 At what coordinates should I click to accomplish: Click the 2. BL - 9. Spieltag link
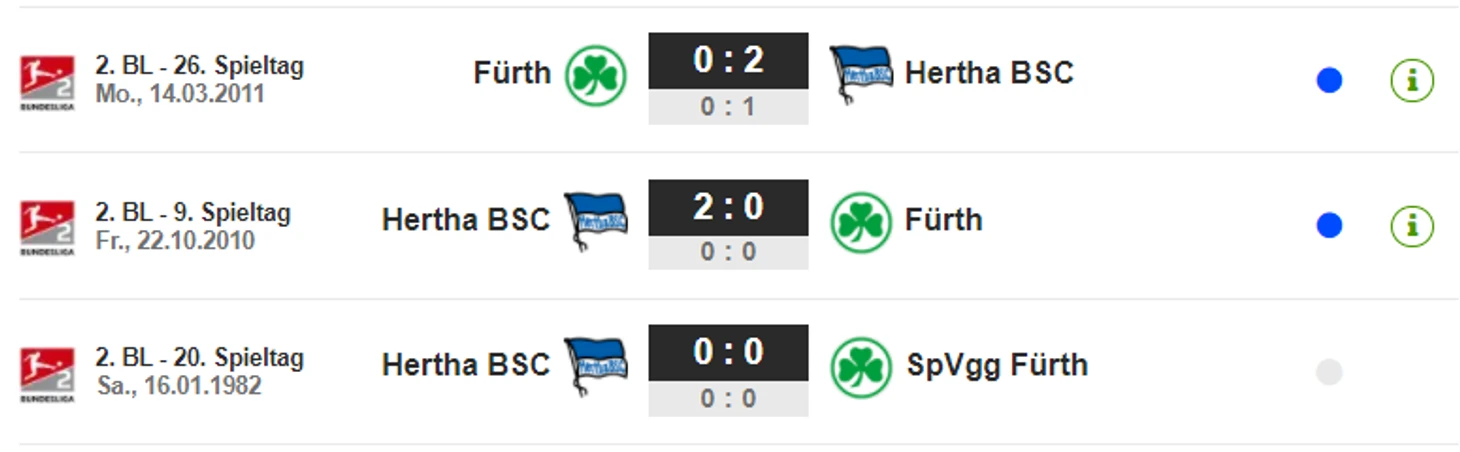(x=193, y=212)
